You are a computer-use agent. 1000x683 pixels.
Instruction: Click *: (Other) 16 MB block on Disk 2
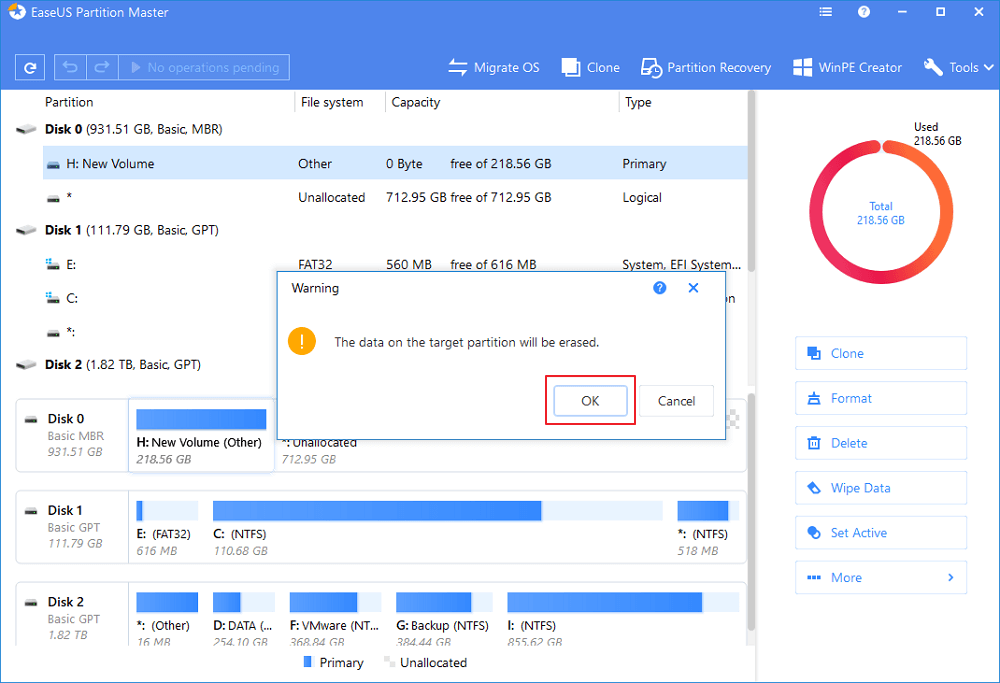(x=166, y=619)
